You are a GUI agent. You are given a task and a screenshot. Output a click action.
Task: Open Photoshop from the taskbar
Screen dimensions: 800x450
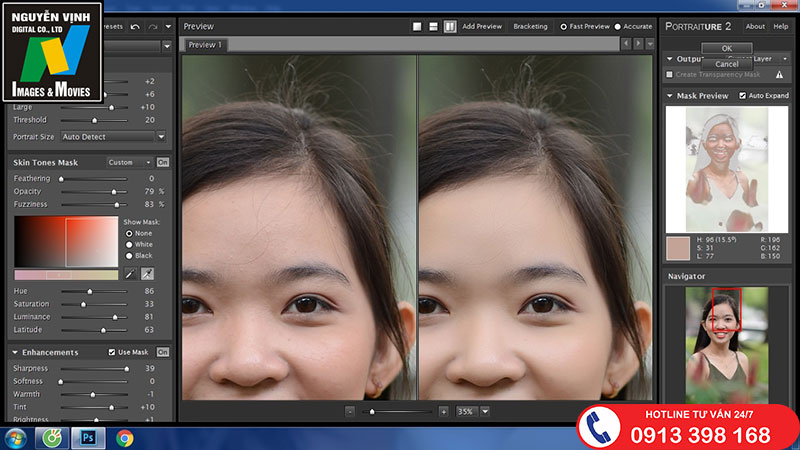tap(88, 438)
